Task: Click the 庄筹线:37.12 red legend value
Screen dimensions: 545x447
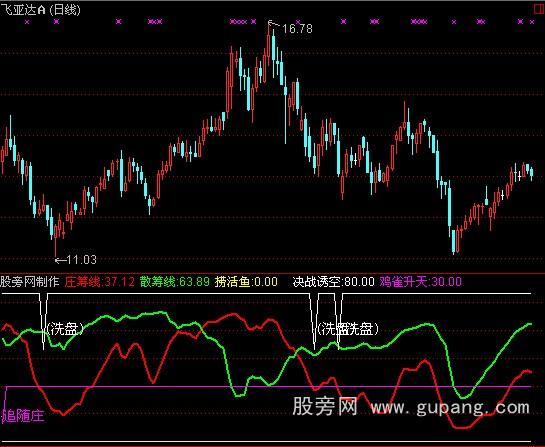Action: (99, 282)
